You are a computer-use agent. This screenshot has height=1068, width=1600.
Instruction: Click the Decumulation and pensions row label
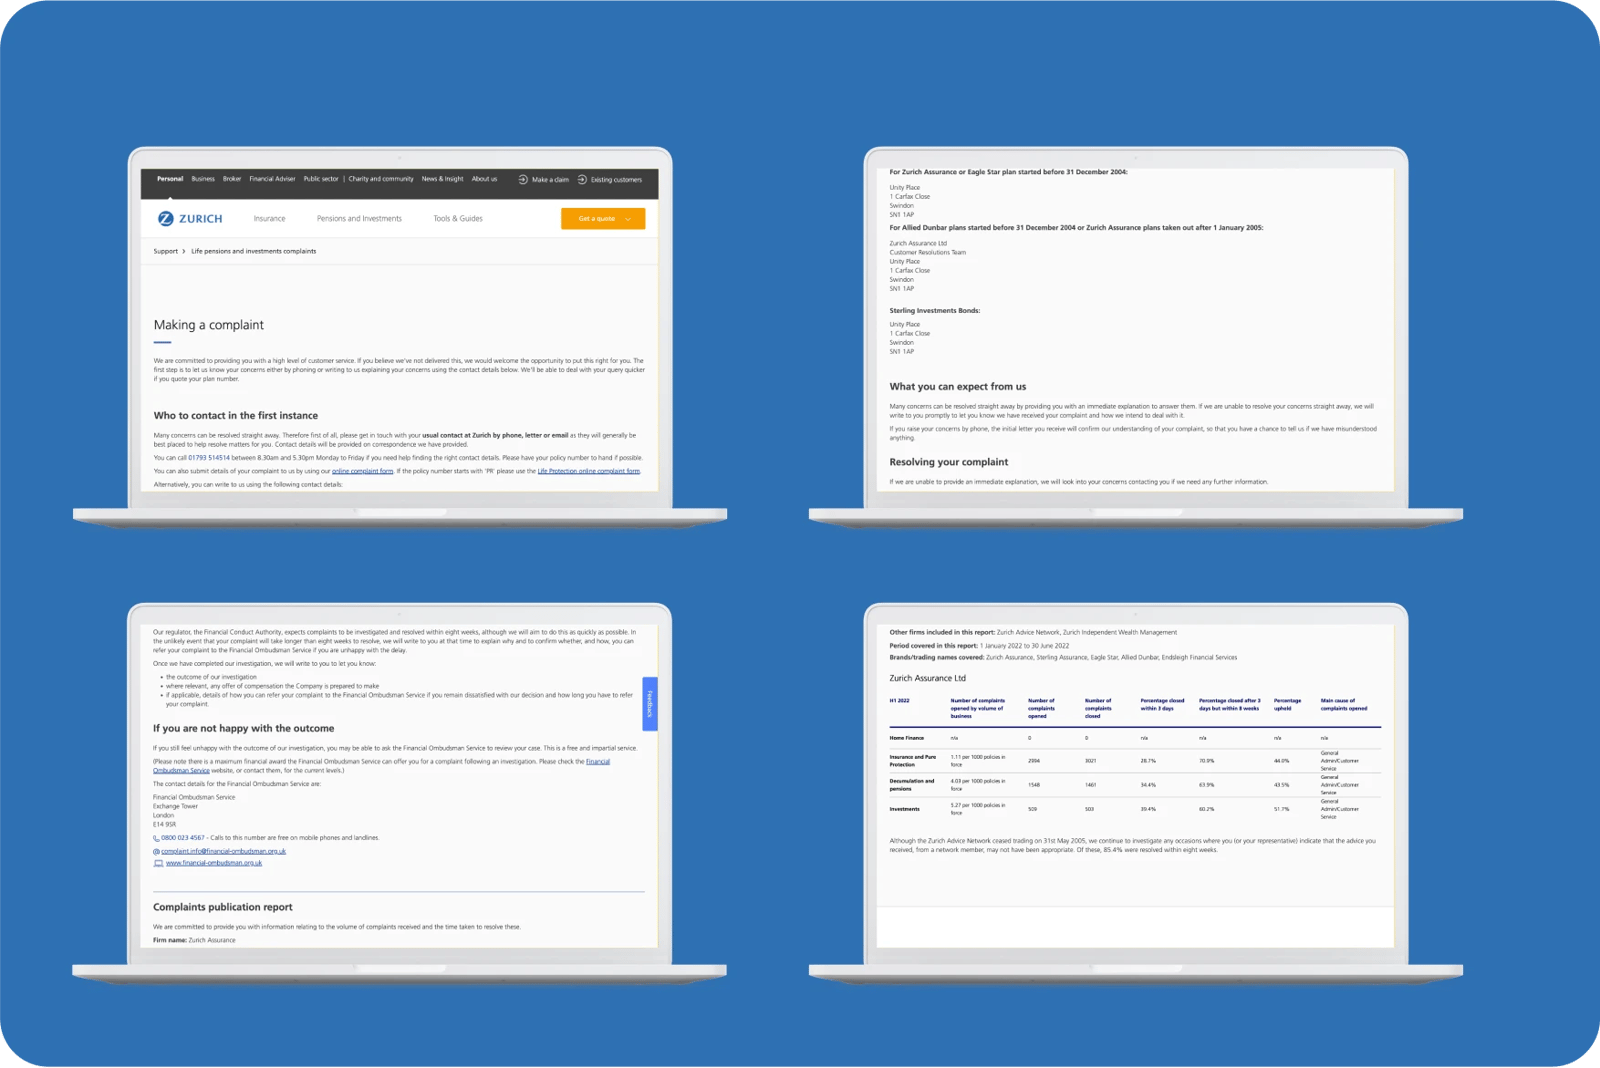click(x=912, y=785)
